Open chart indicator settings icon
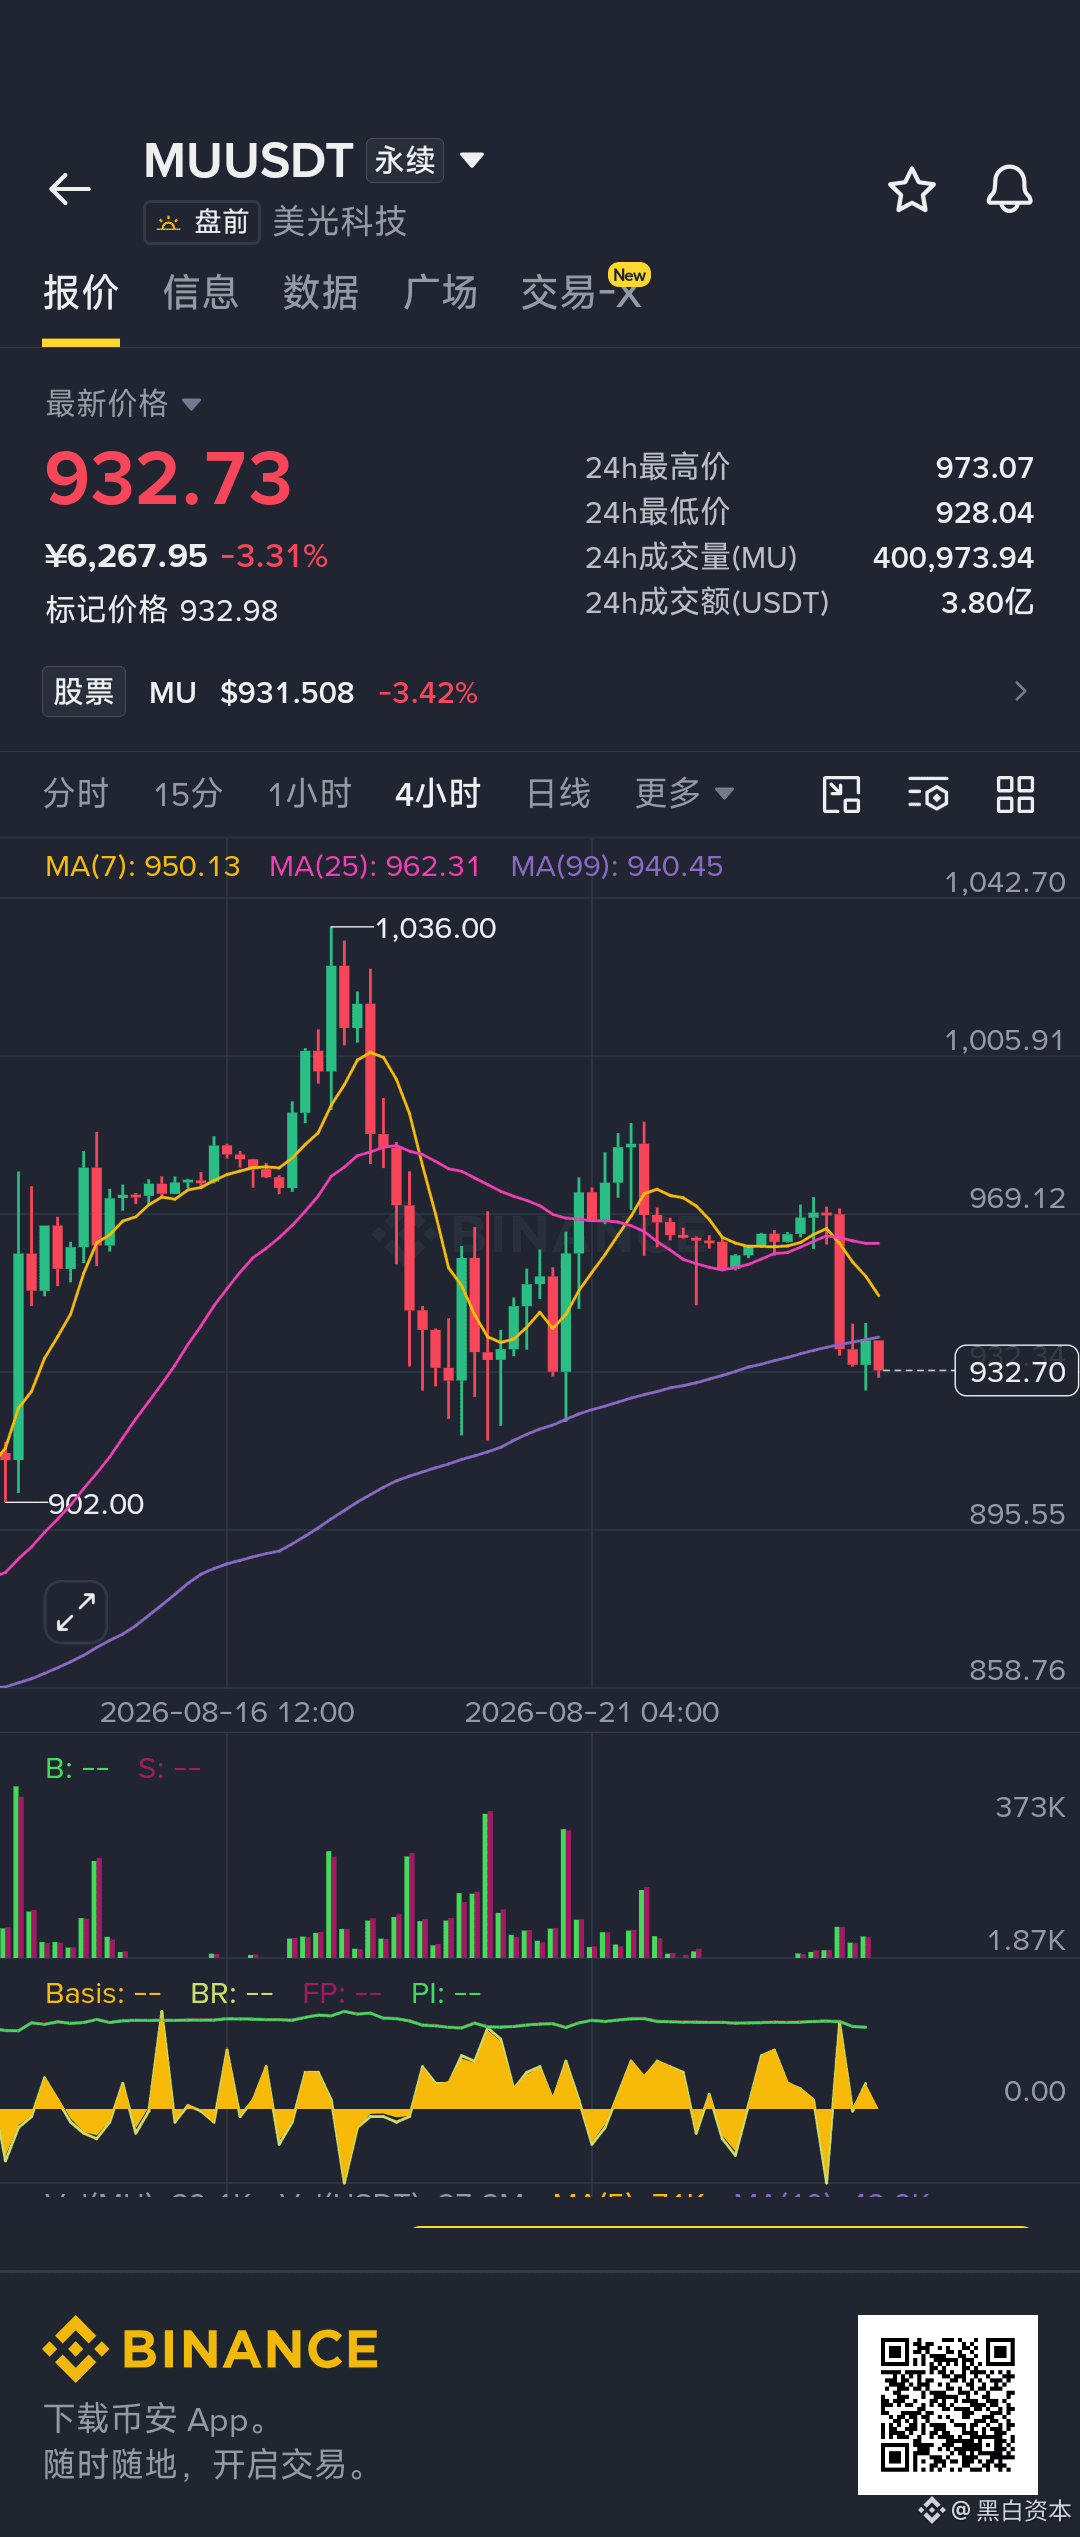The width and height of the screenshot is (1080, 2537). [928, 795]
